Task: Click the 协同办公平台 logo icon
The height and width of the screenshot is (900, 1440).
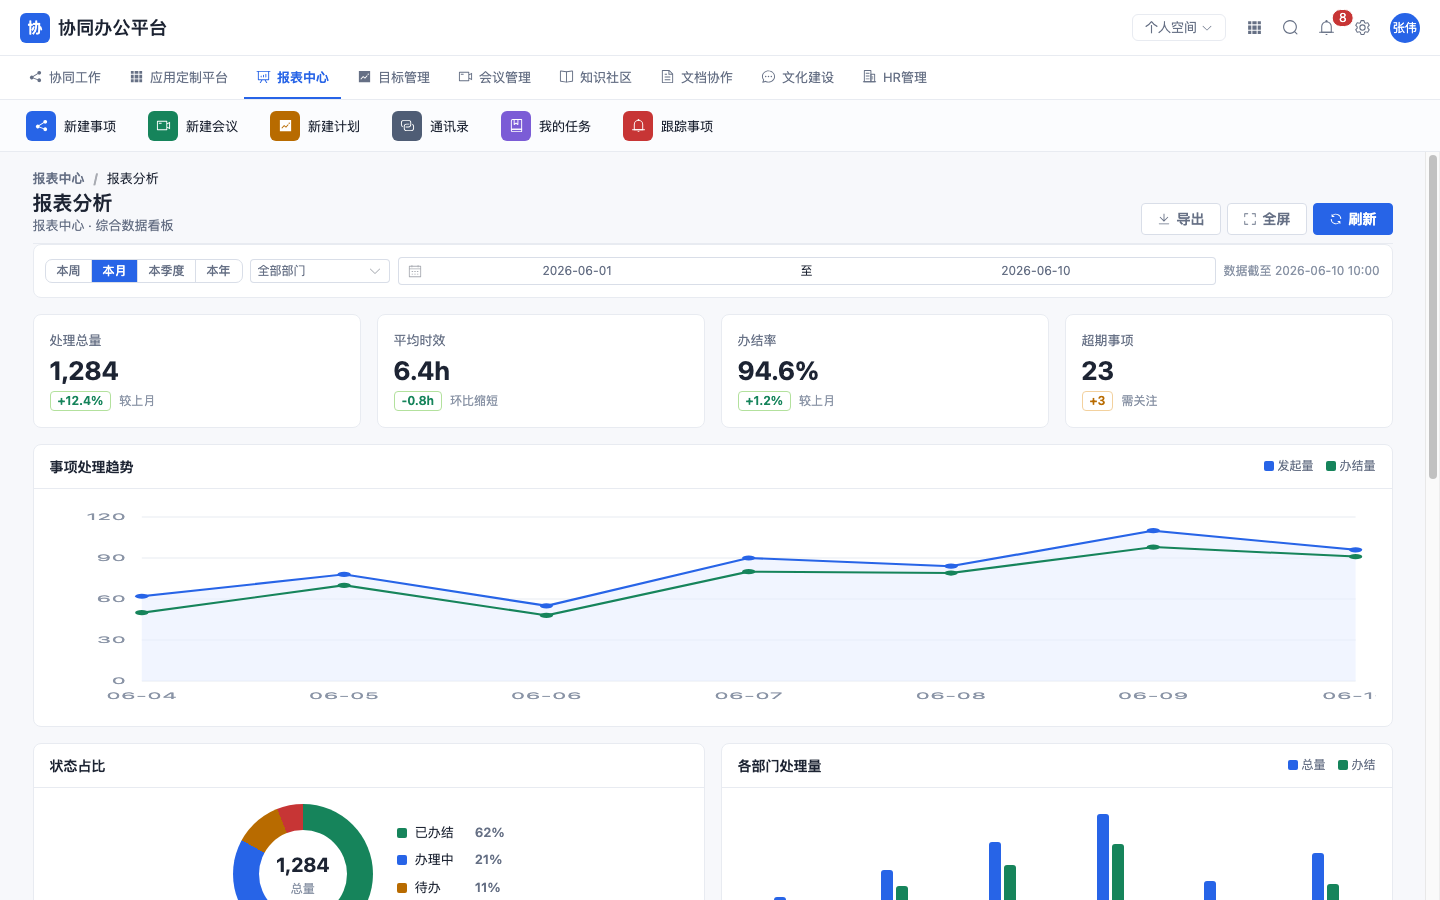Action: click(x=35, y=28)
